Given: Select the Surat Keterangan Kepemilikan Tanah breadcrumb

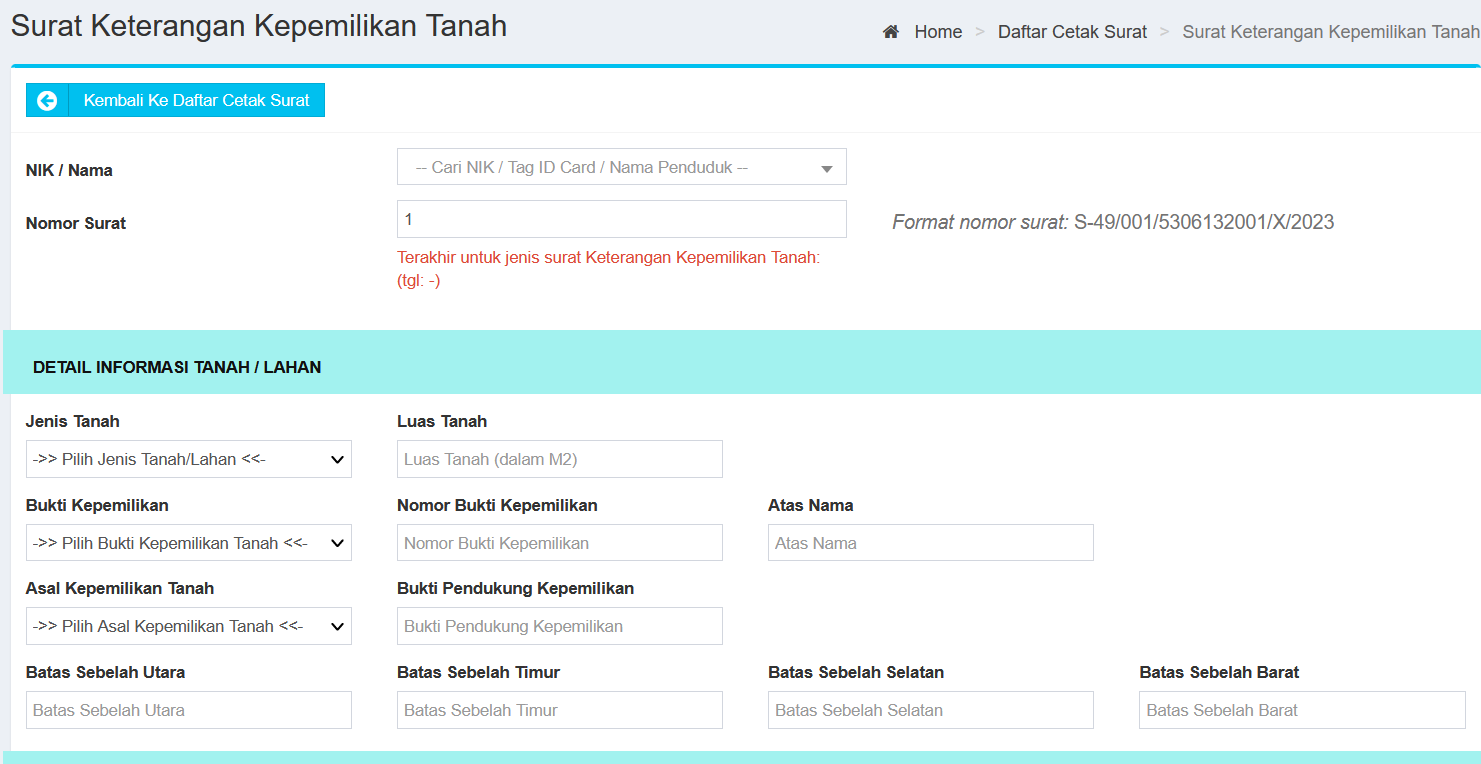Looking at the screenshot, I should 1330,31.
